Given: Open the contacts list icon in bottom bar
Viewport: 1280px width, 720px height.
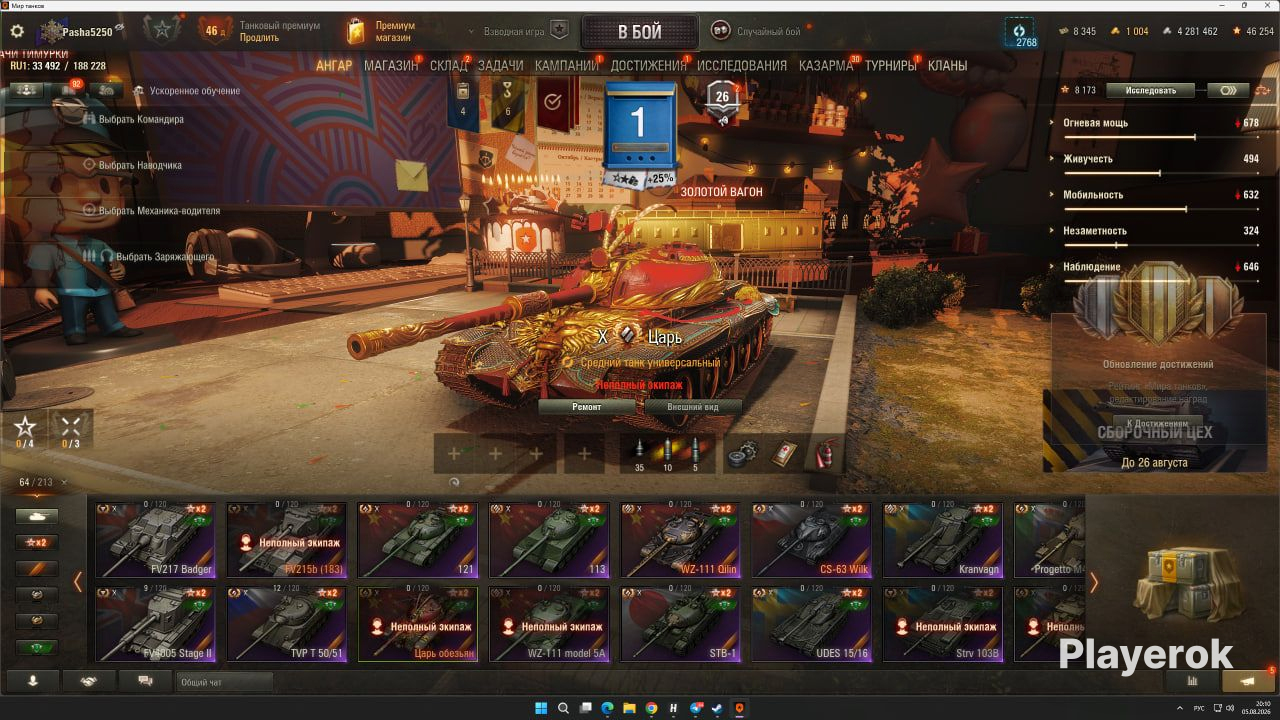Looking at the screenshot, I should point(33,681).
